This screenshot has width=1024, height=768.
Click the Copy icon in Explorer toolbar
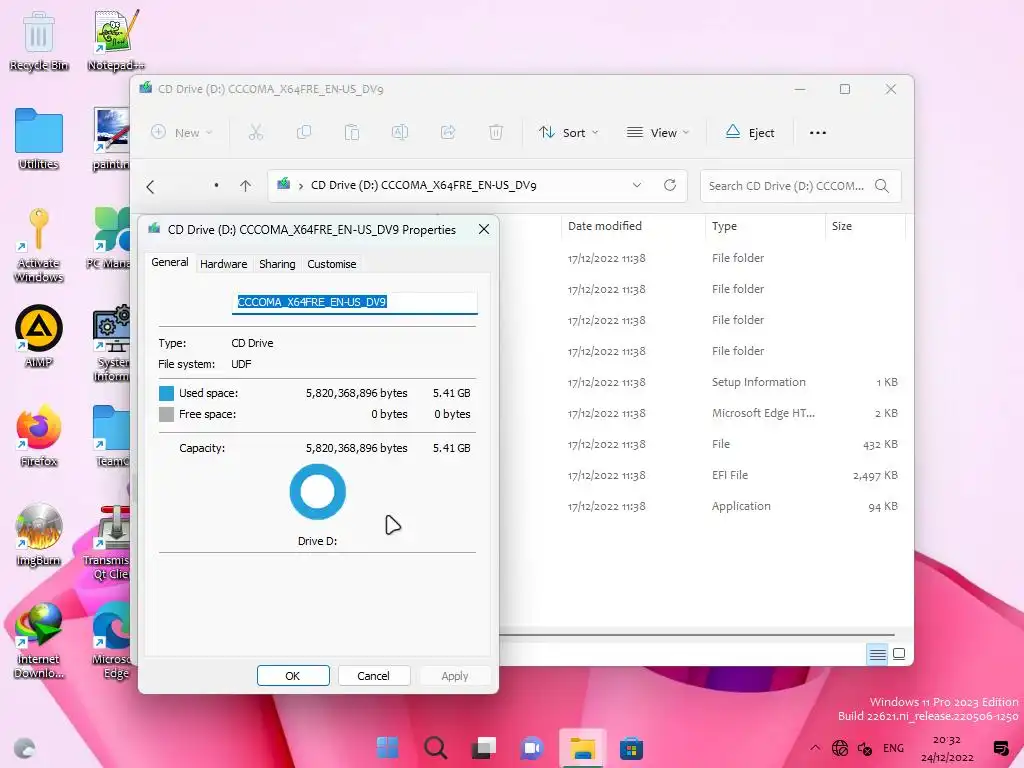(304, 133)
